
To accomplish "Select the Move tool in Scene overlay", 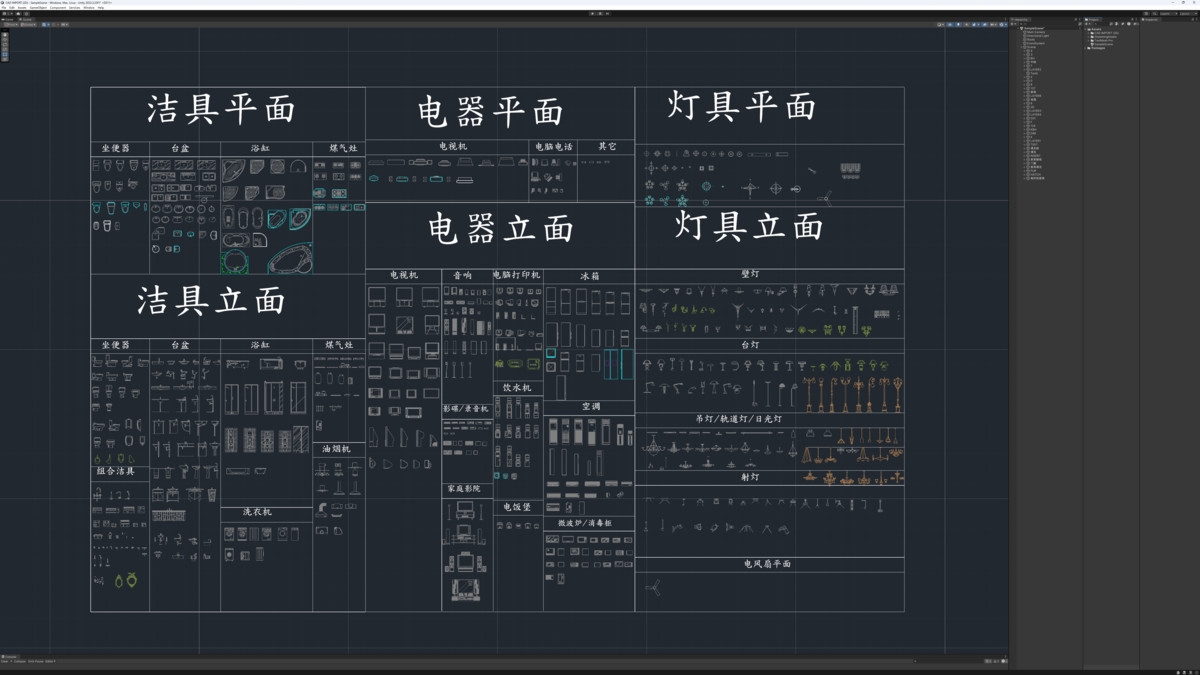I will 5,40.
